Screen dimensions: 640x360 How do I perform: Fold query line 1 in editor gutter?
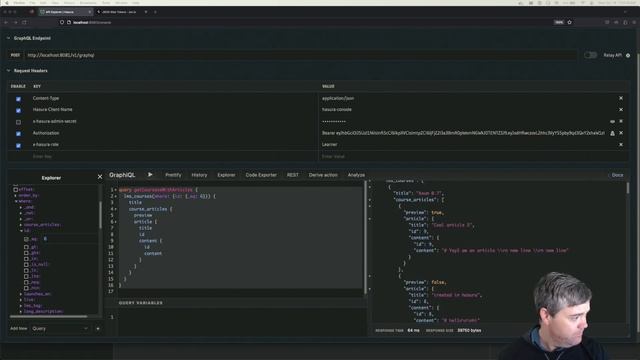click(x=116, y=190)
